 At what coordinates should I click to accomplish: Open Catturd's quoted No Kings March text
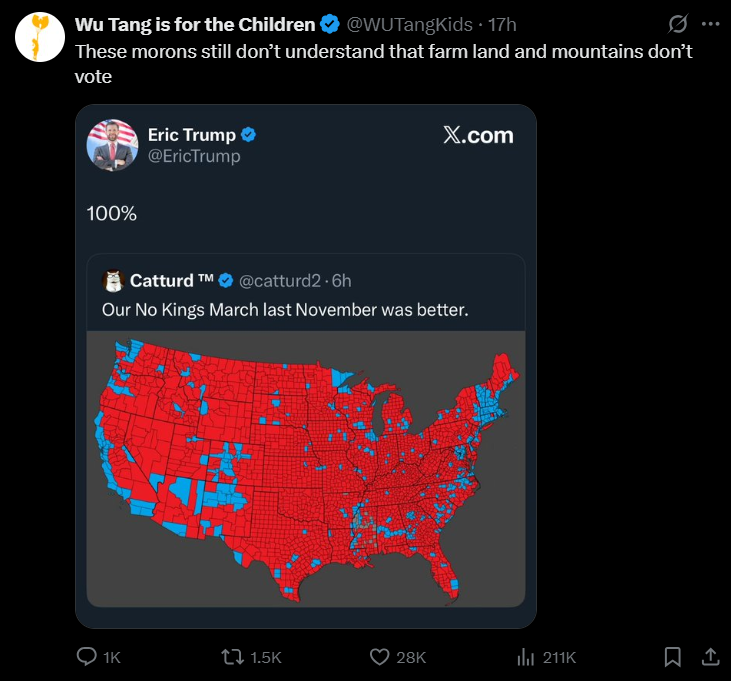[285, 310]
